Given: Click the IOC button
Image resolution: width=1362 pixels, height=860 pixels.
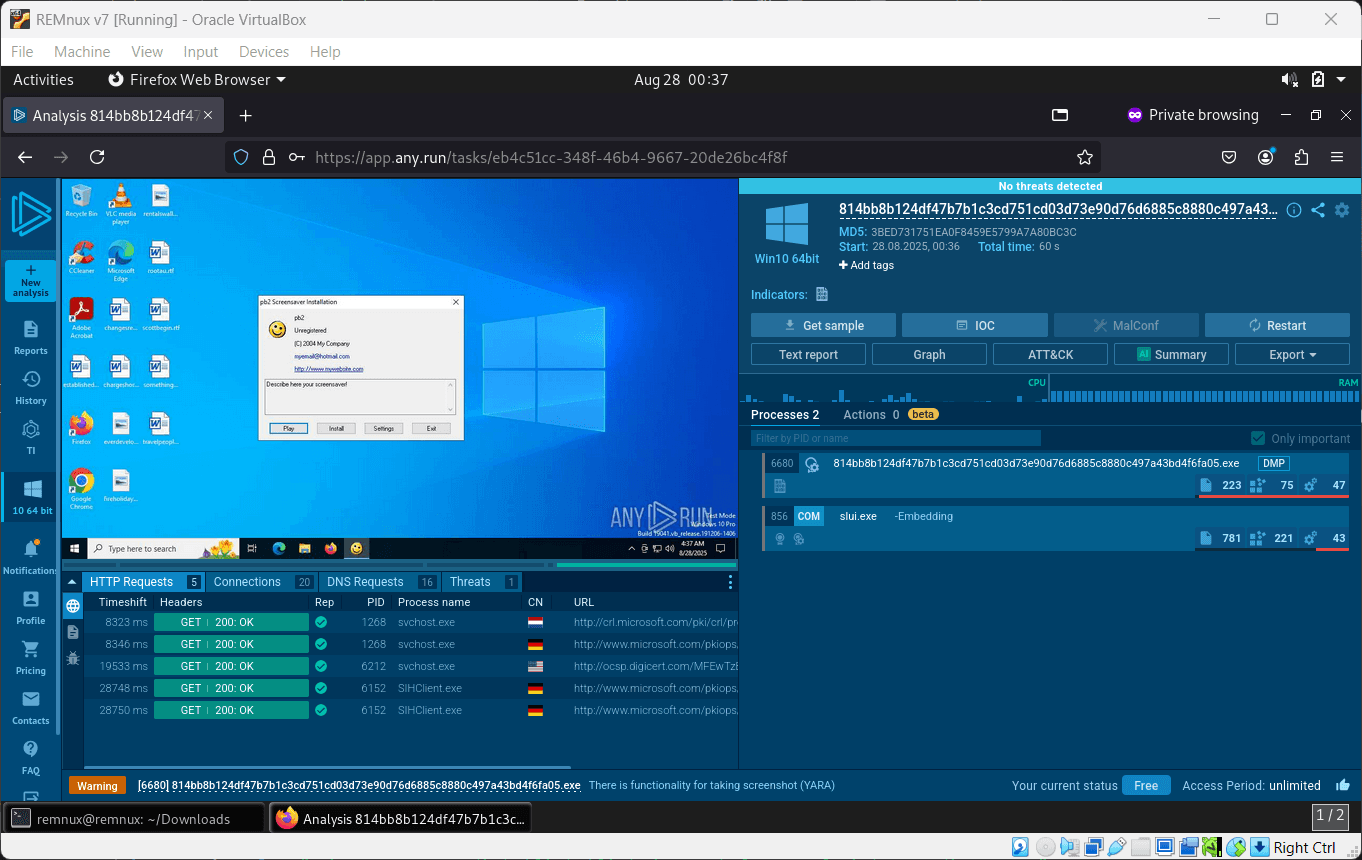Looking at the screenshot, I should click(x=975, y=325).
